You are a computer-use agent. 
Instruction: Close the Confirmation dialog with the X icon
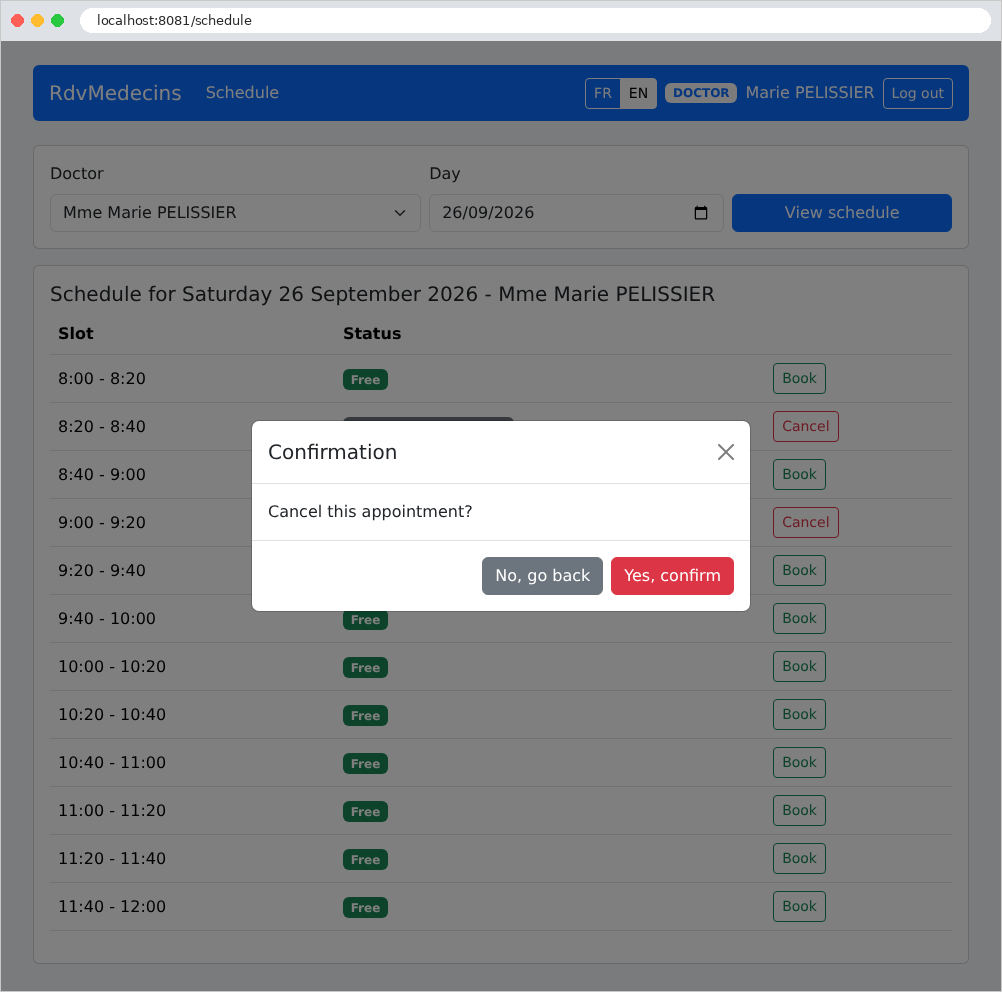pos(725,452)
